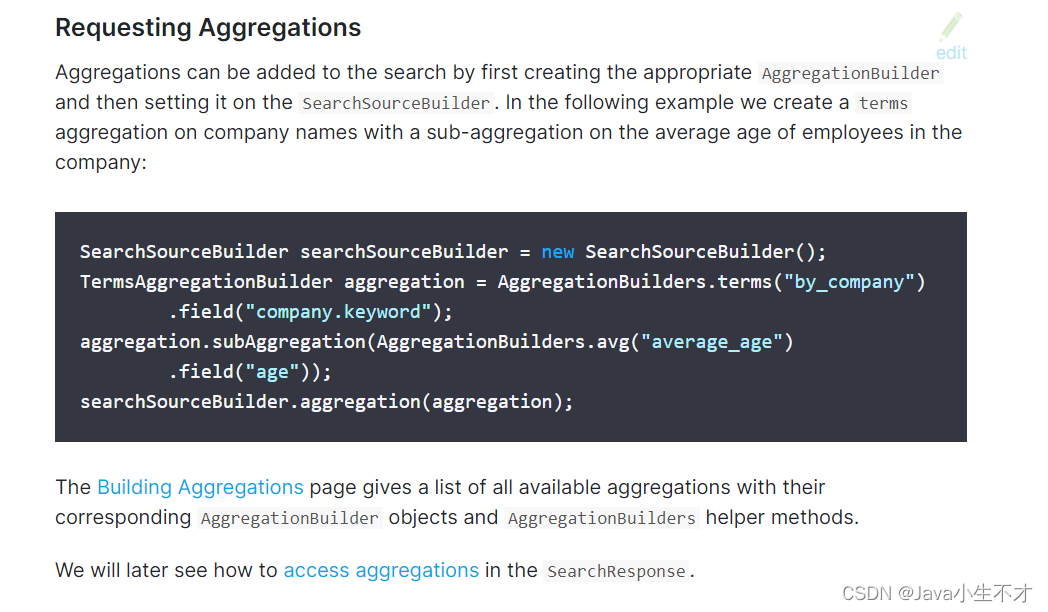Click the TermsAggregationBuilder word in code
Viewport: 1048px width, 612px height.
pos(206,282)
